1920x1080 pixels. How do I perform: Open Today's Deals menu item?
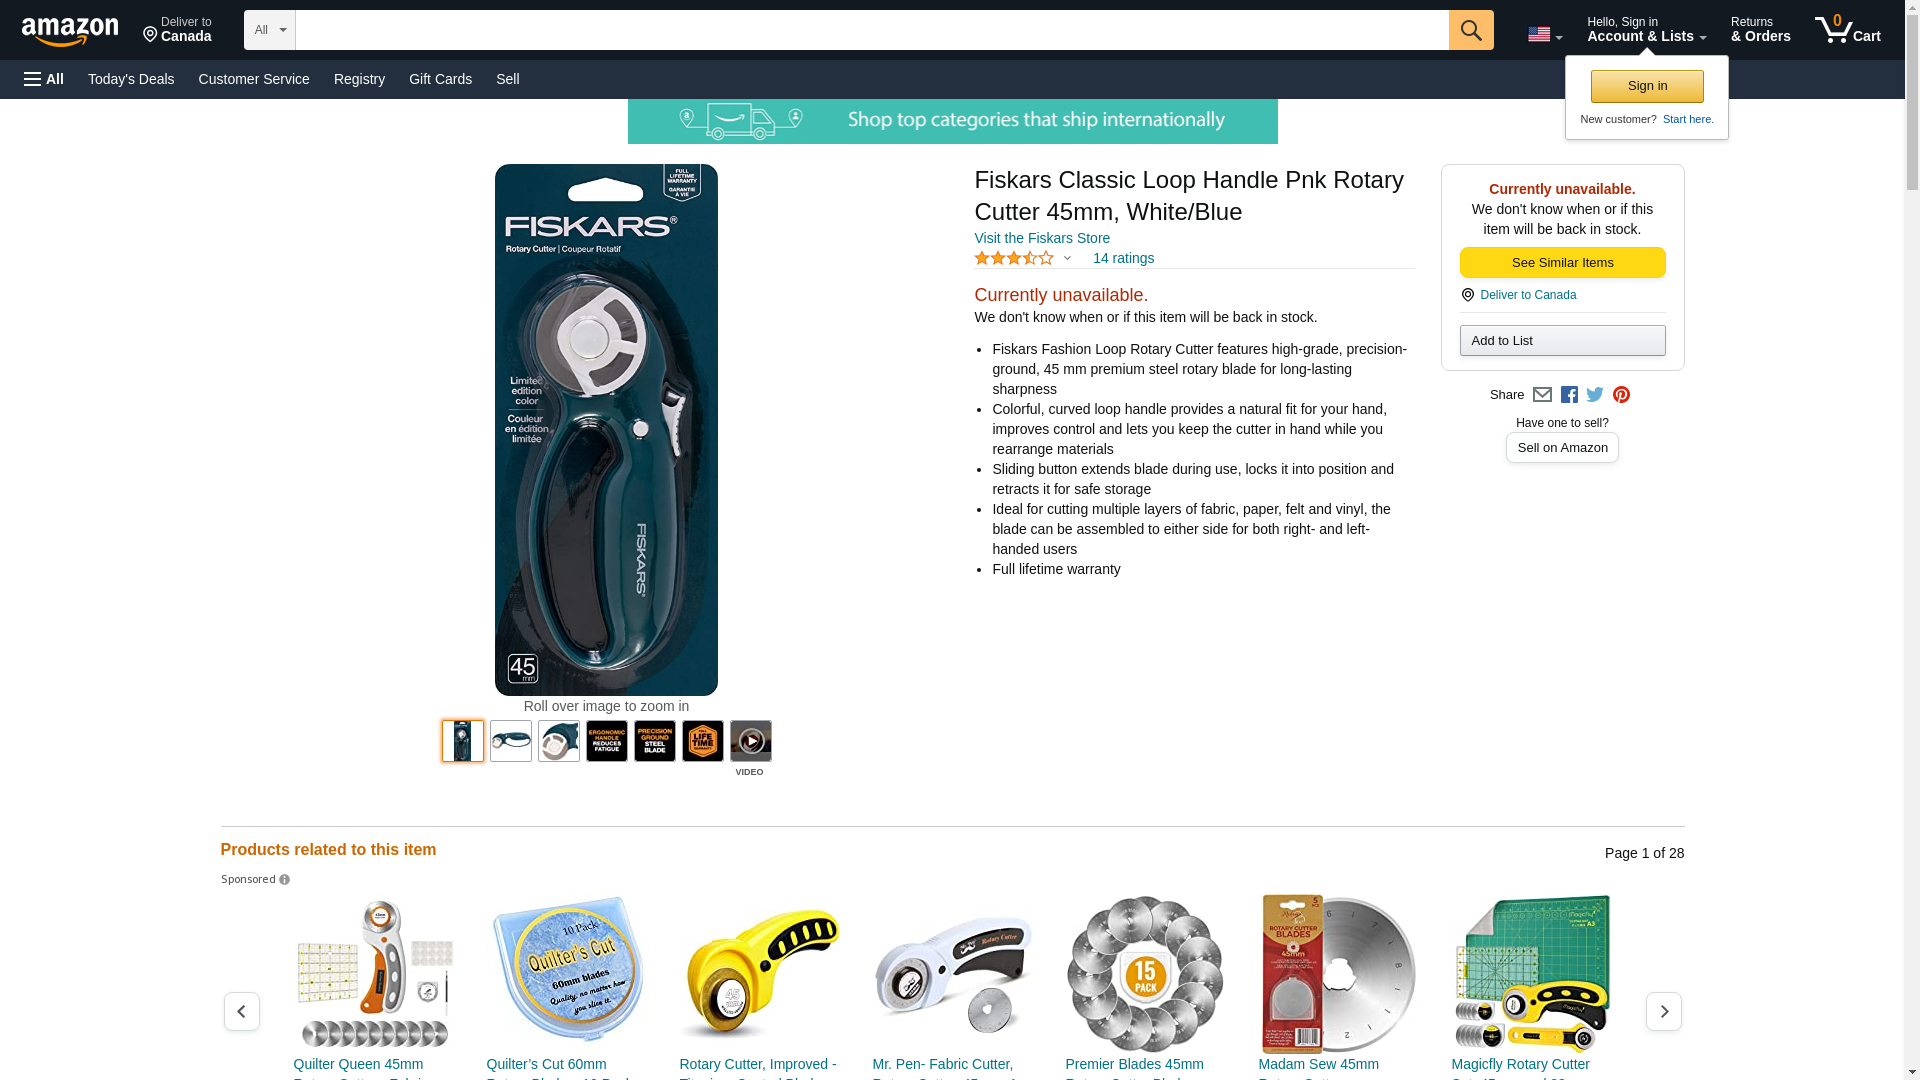coord(131,79)
